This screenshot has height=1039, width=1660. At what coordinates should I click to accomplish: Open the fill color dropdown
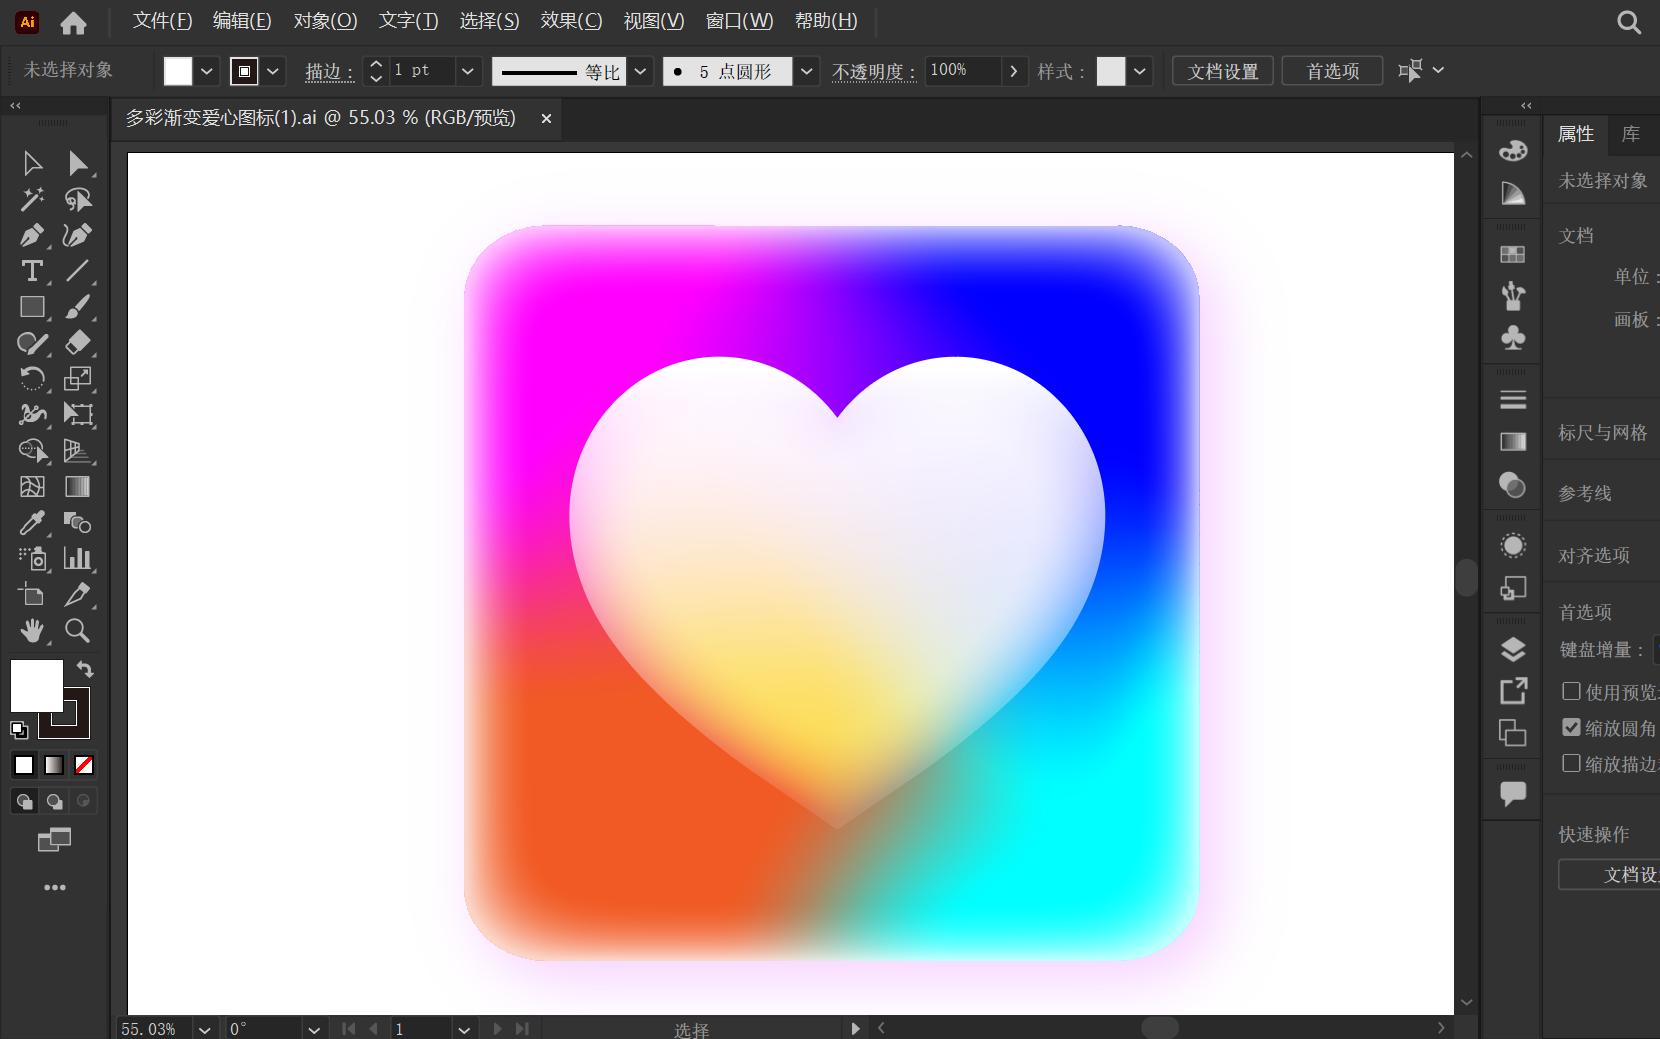207,71
